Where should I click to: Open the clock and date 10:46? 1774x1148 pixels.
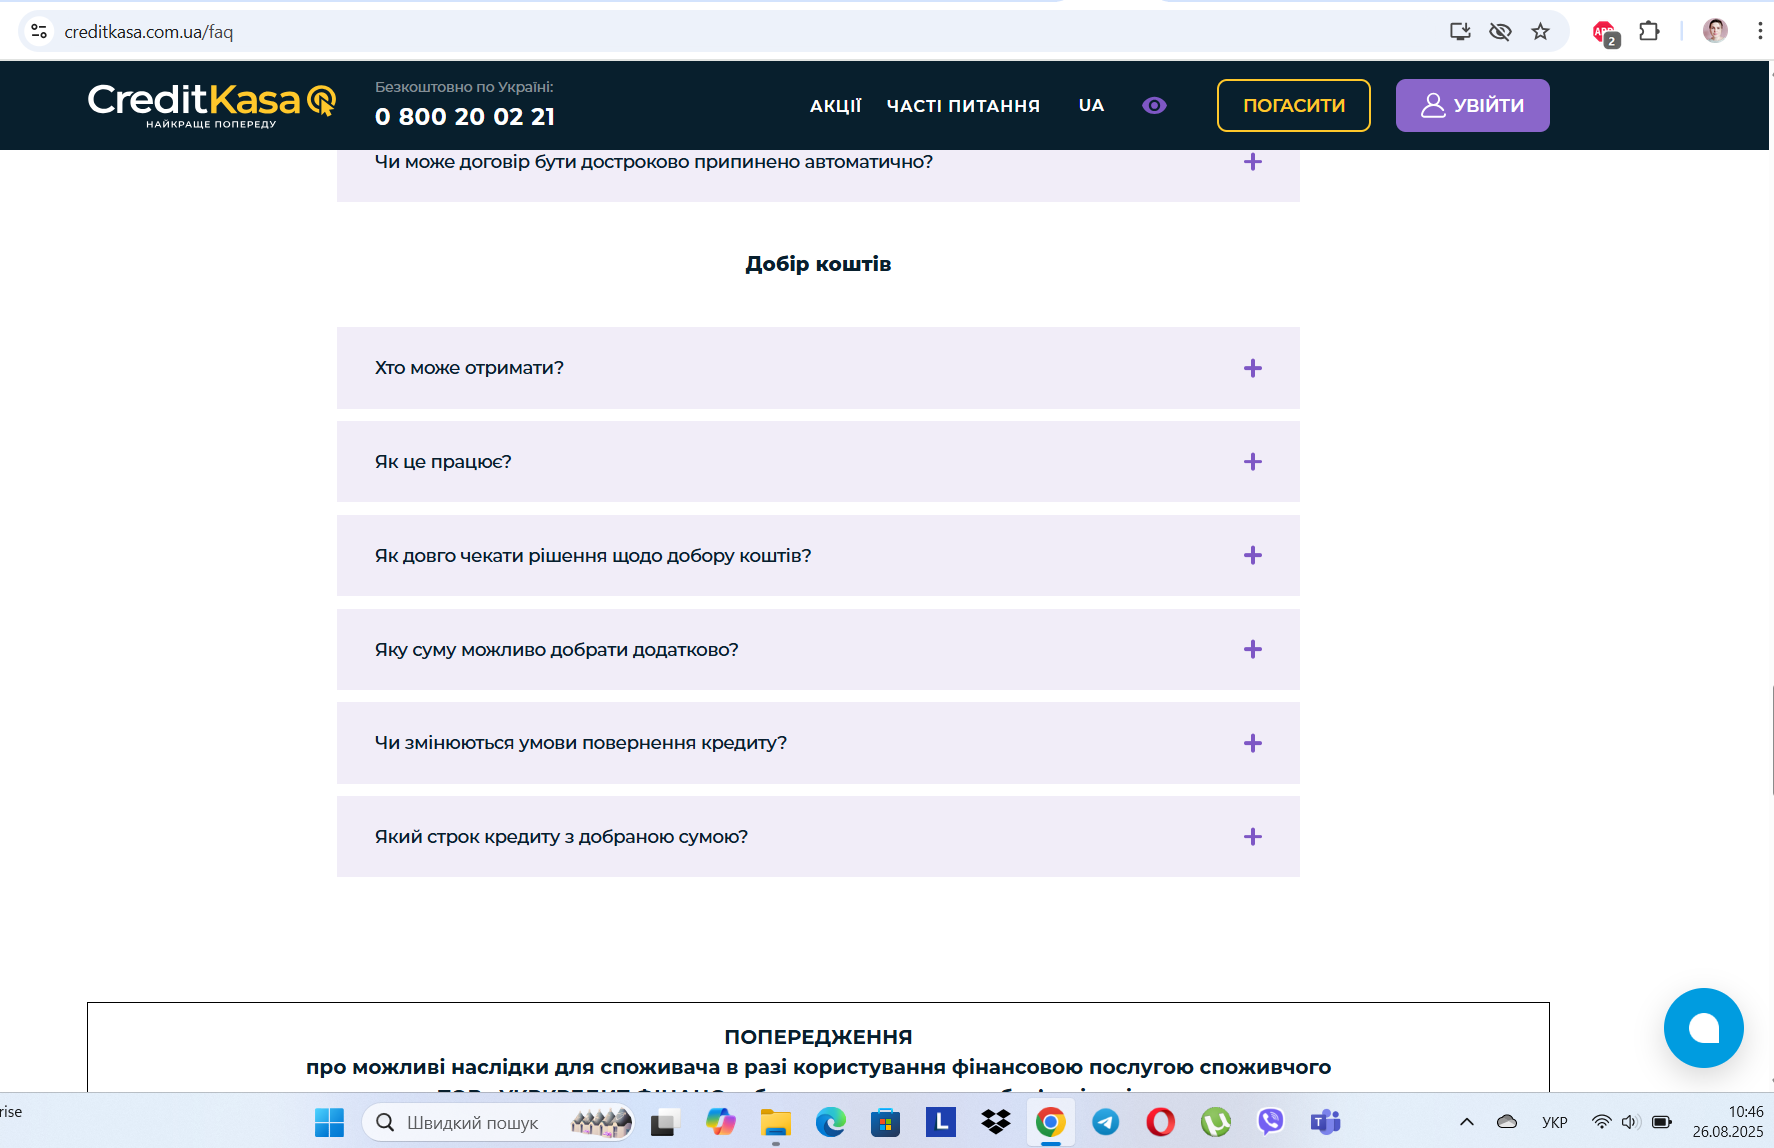1728,1122
